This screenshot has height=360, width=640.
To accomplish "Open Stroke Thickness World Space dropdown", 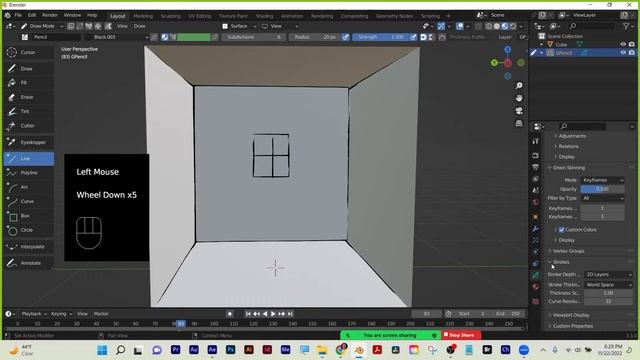I will click(x=608, y=285).
